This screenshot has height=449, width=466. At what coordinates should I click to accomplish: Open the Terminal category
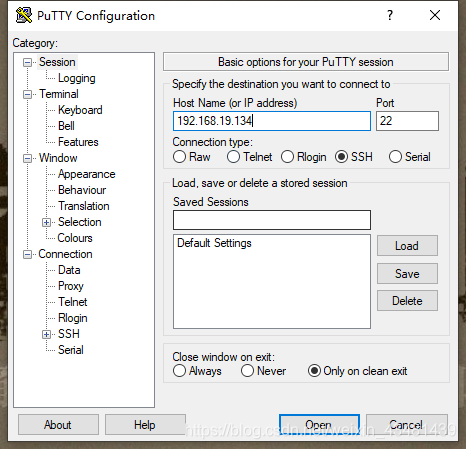[x=59, y=94]
